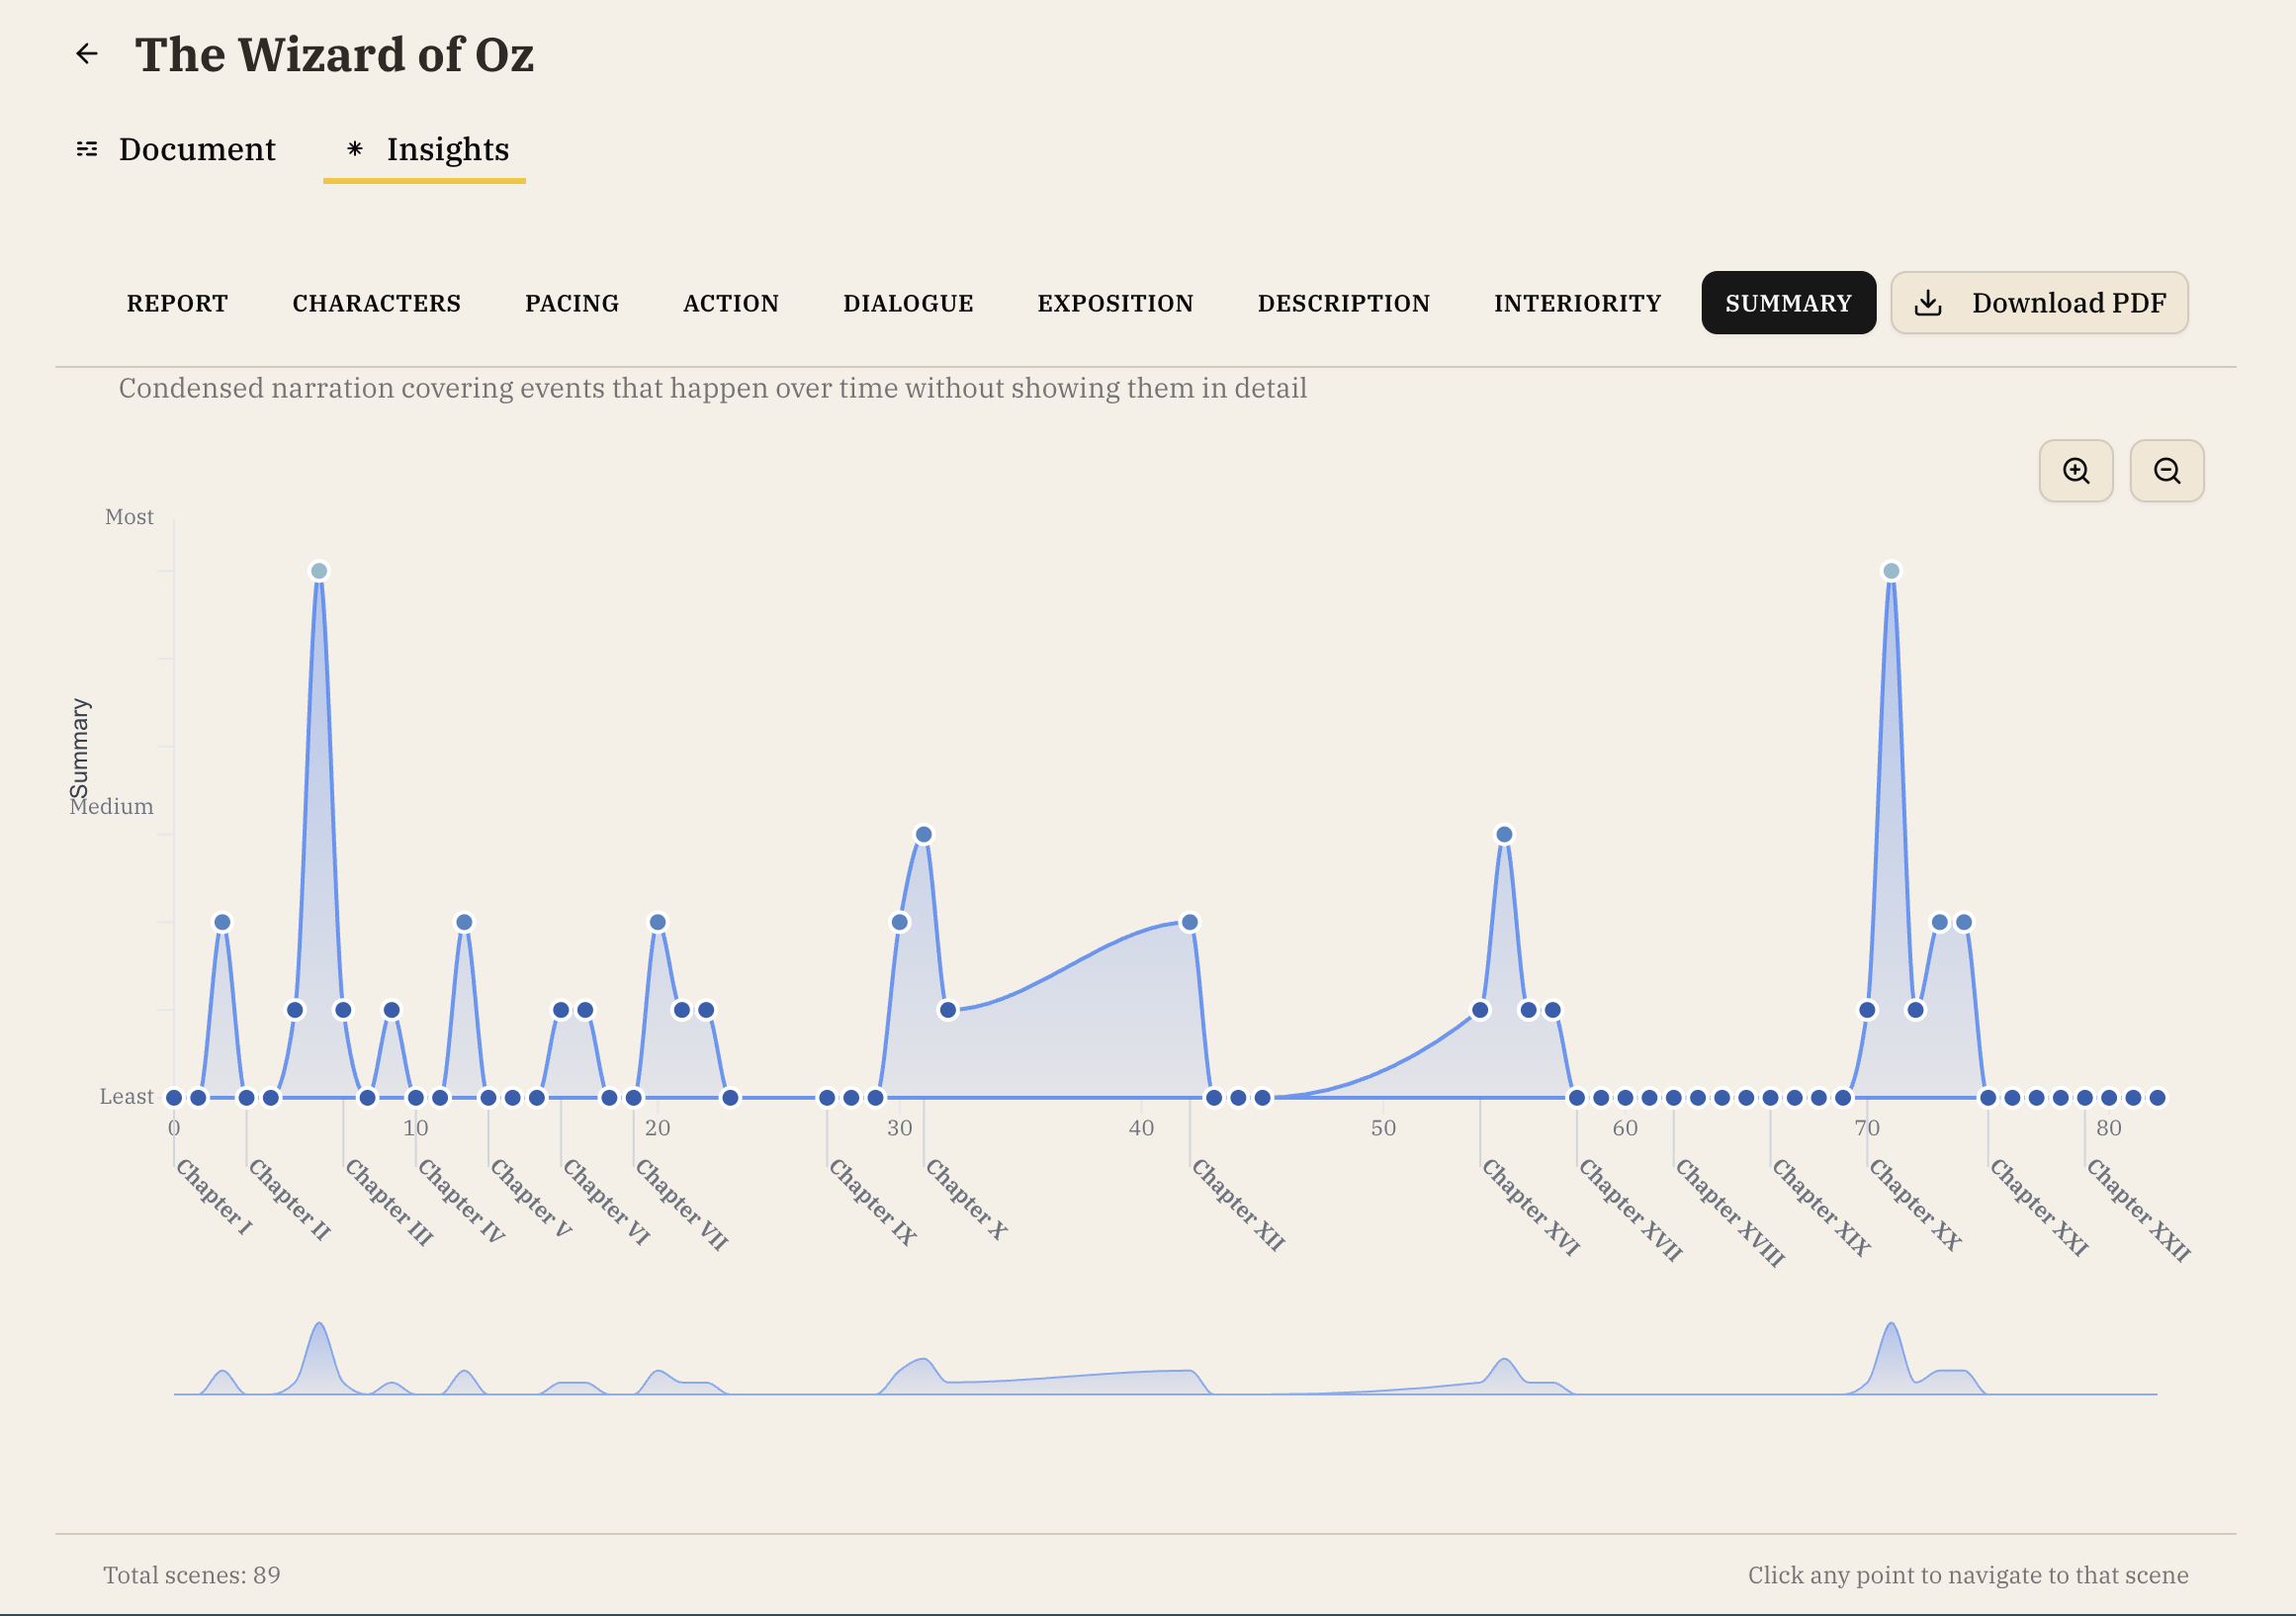
Task: Click the tallest data point near scene 70
Action: 1890,571
